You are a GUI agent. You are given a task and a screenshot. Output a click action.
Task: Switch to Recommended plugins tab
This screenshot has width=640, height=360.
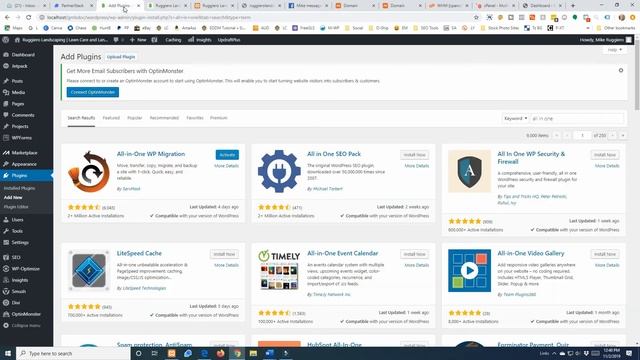tap(164, 118)
